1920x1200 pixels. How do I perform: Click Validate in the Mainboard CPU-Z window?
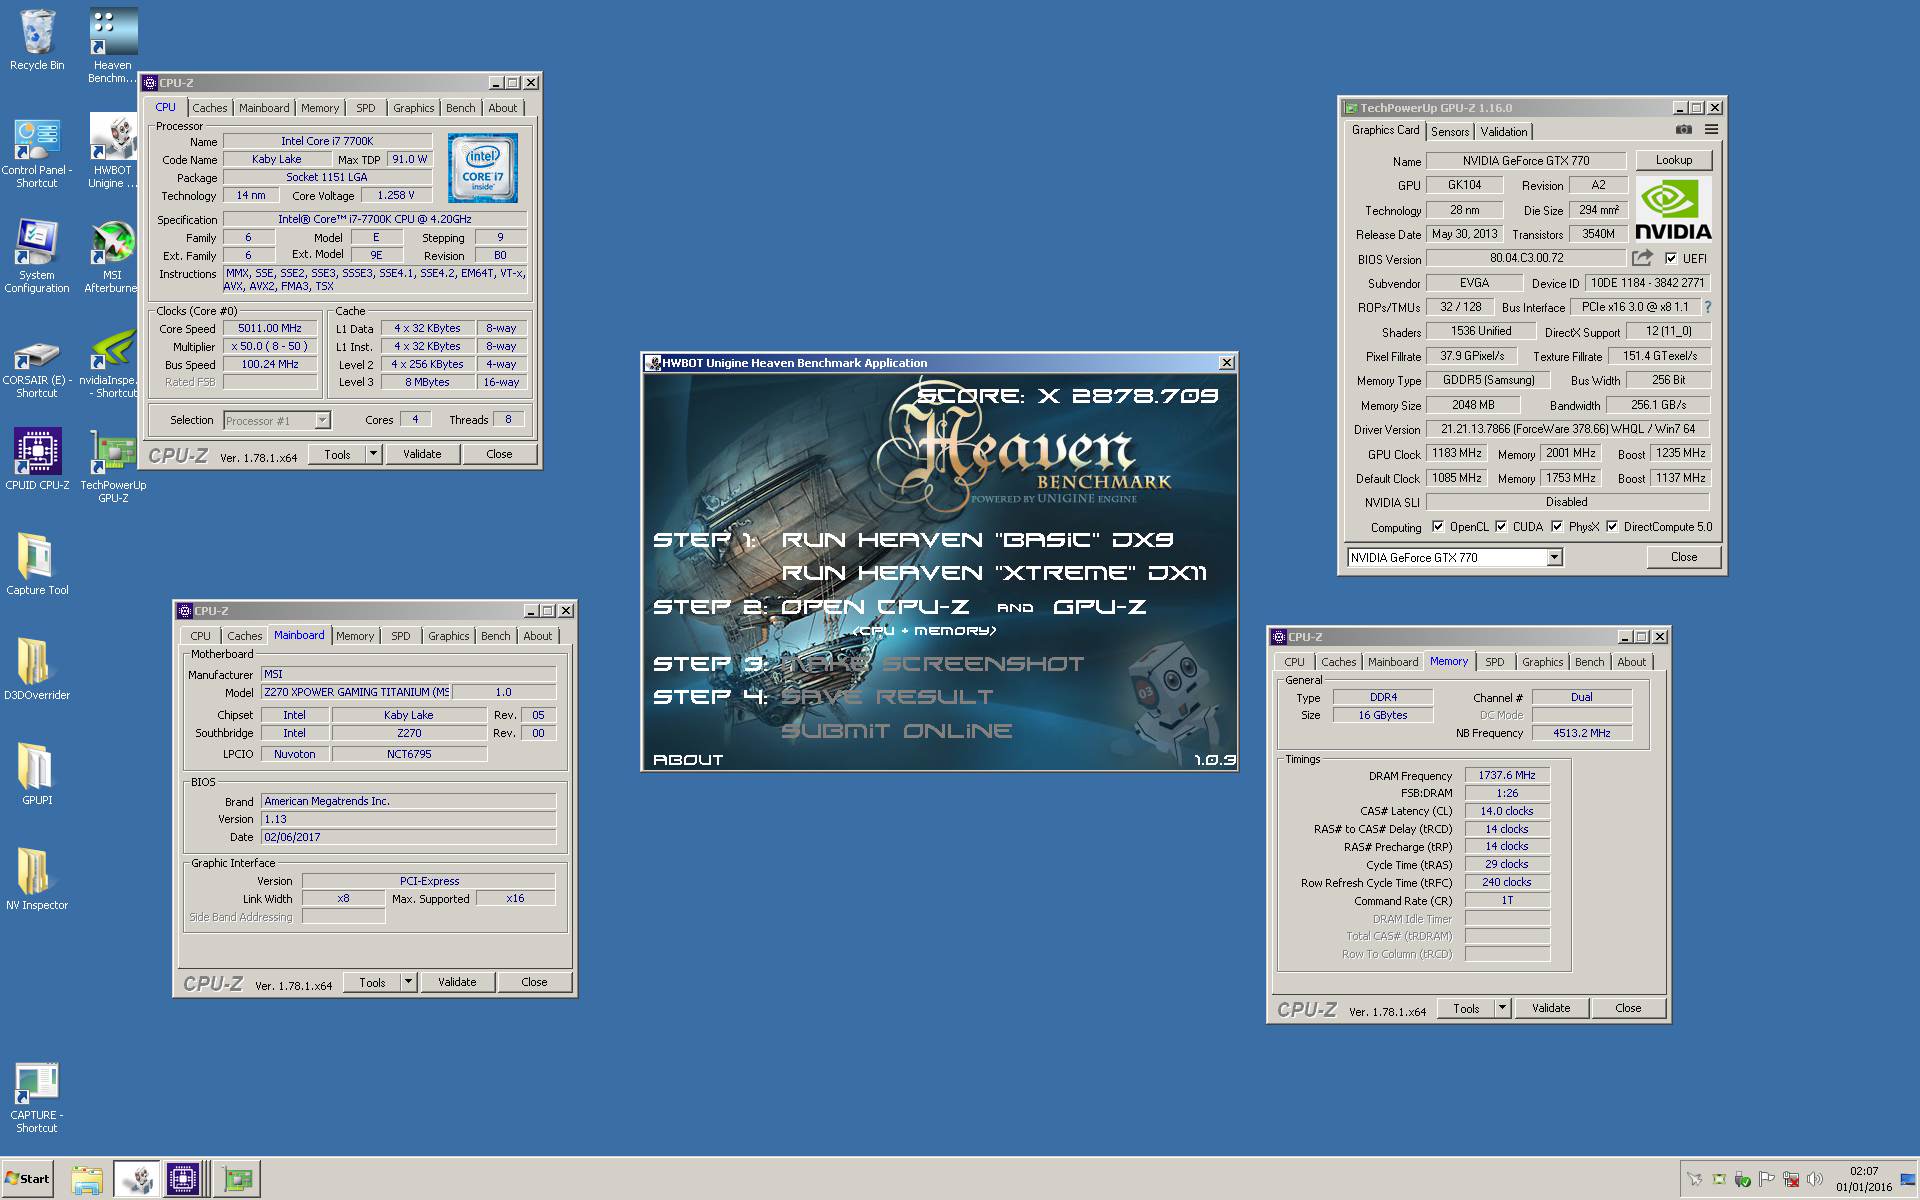tap(457, 982)
